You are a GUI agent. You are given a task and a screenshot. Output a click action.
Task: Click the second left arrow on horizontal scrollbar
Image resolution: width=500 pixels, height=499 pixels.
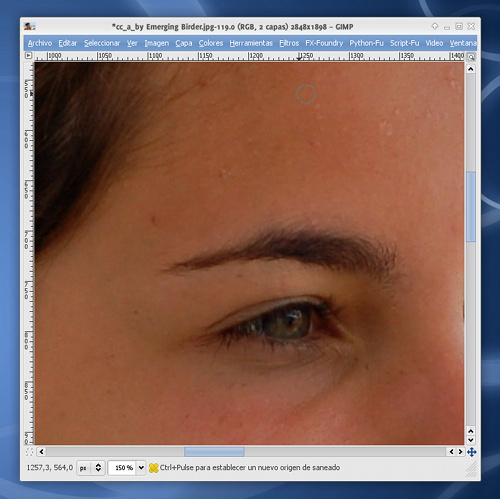pyautogui.click(x=451, y=452)
